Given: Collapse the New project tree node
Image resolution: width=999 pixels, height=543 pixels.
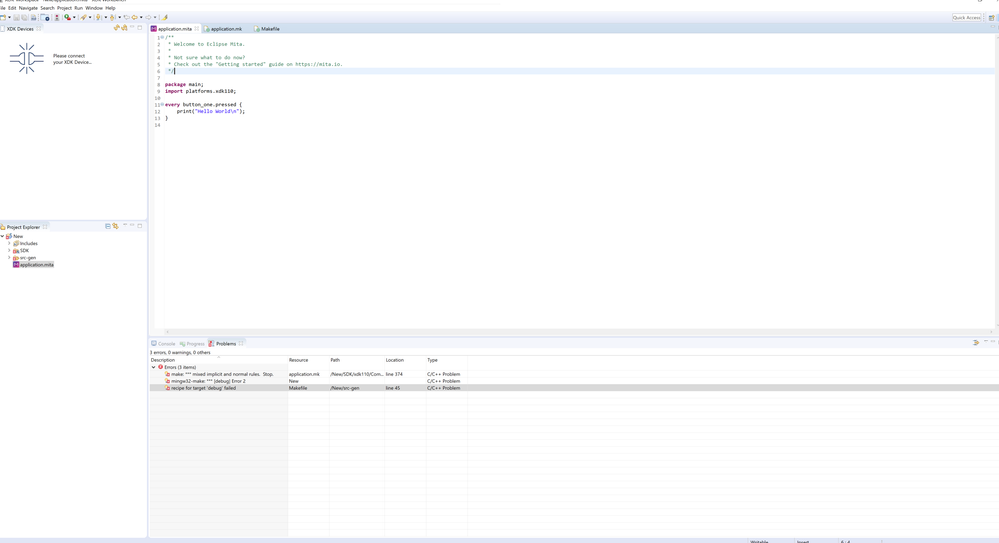Looking at the screenshot, I should point(3,236).
